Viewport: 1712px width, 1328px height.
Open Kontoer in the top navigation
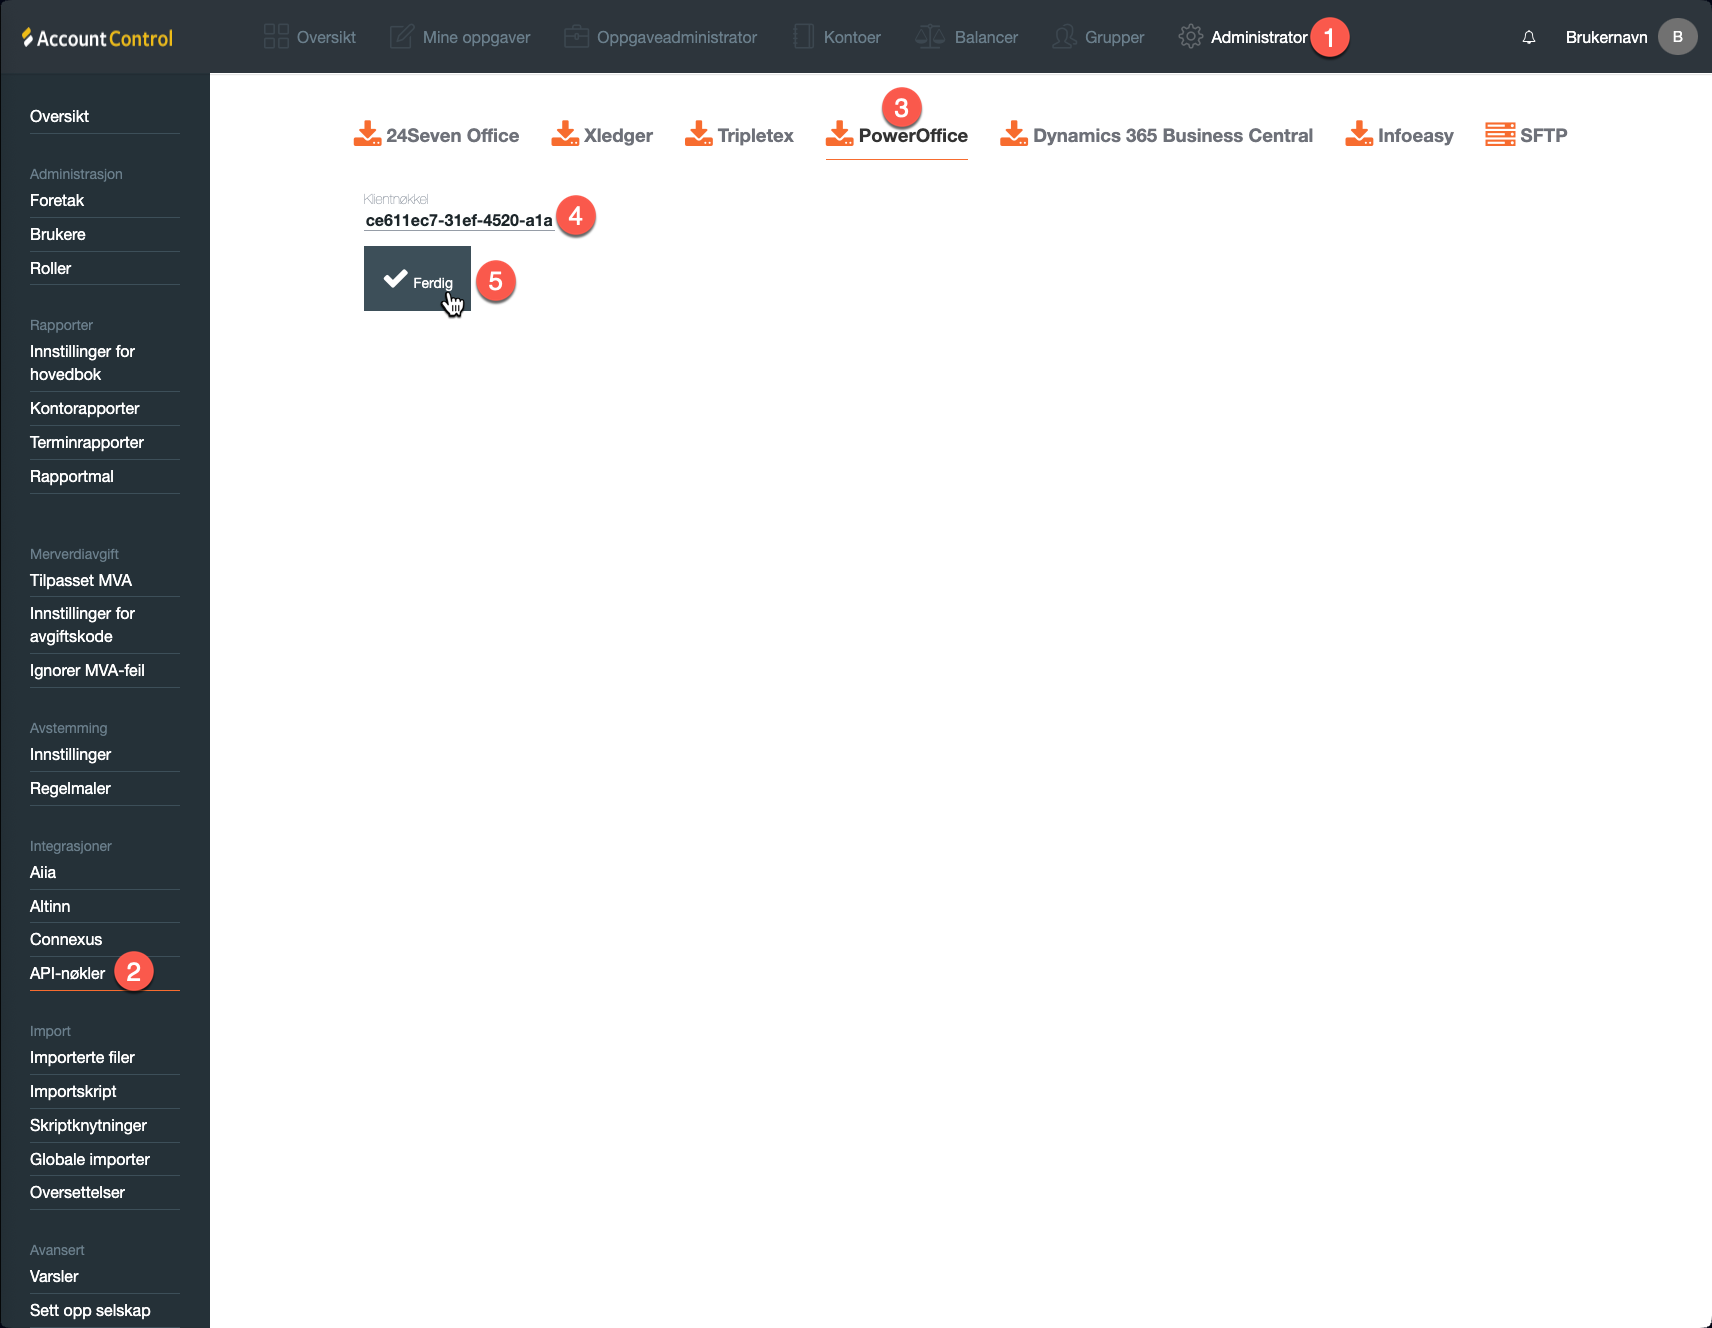tap(838, 37)
